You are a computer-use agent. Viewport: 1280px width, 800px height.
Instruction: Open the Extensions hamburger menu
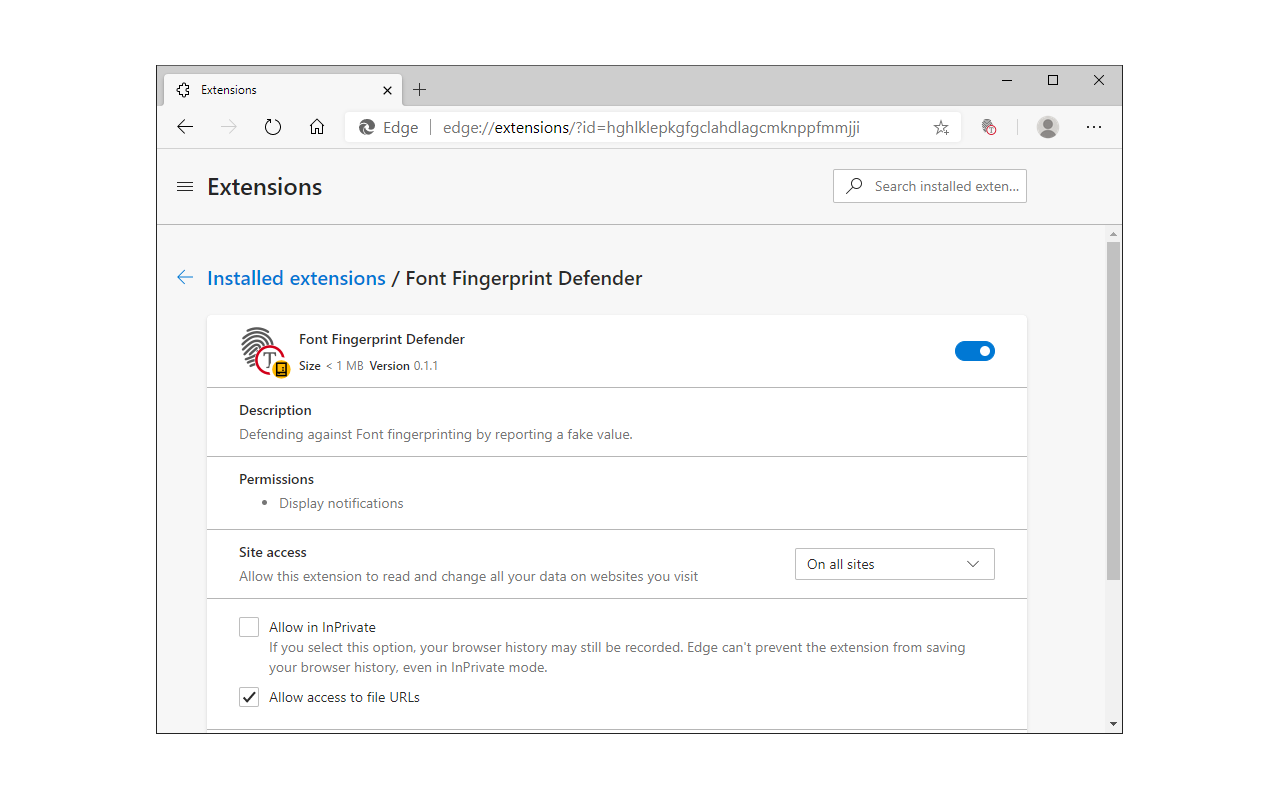tap(185, 187)
